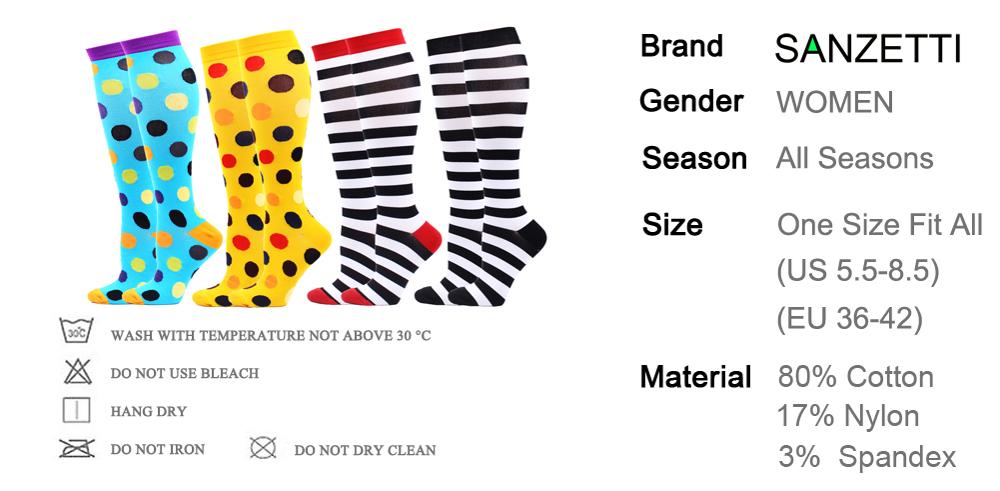Click the All Seasons text
The height and width of the screenshot is (491, 1000).
[854, 158]
